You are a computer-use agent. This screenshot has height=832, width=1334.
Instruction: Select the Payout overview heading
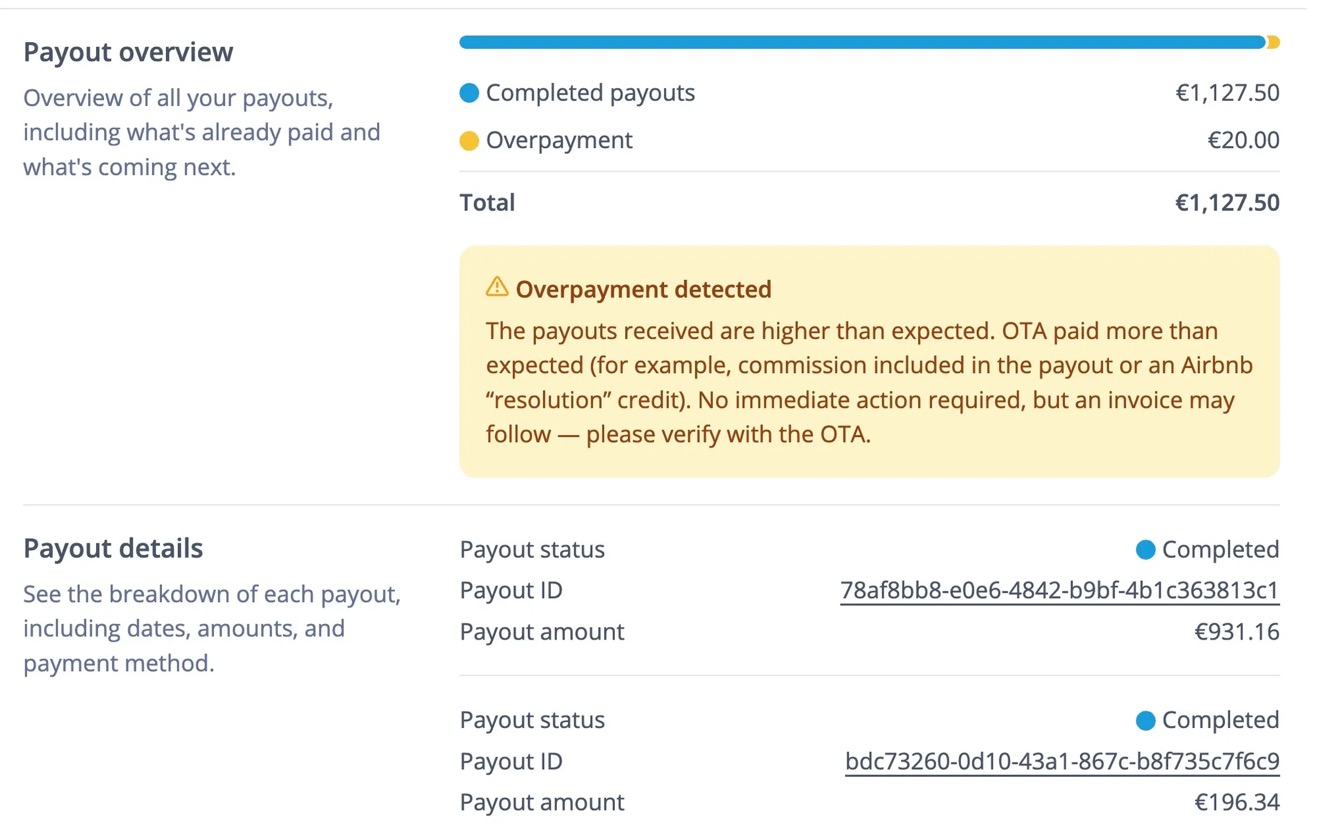point(128,52)
